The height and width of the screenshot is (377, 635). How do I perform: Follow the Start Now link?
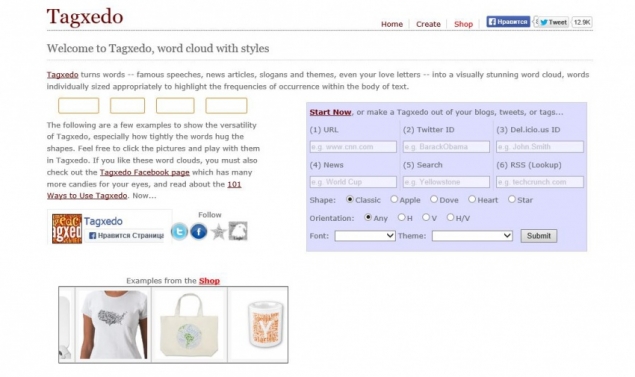pos(330,112)
